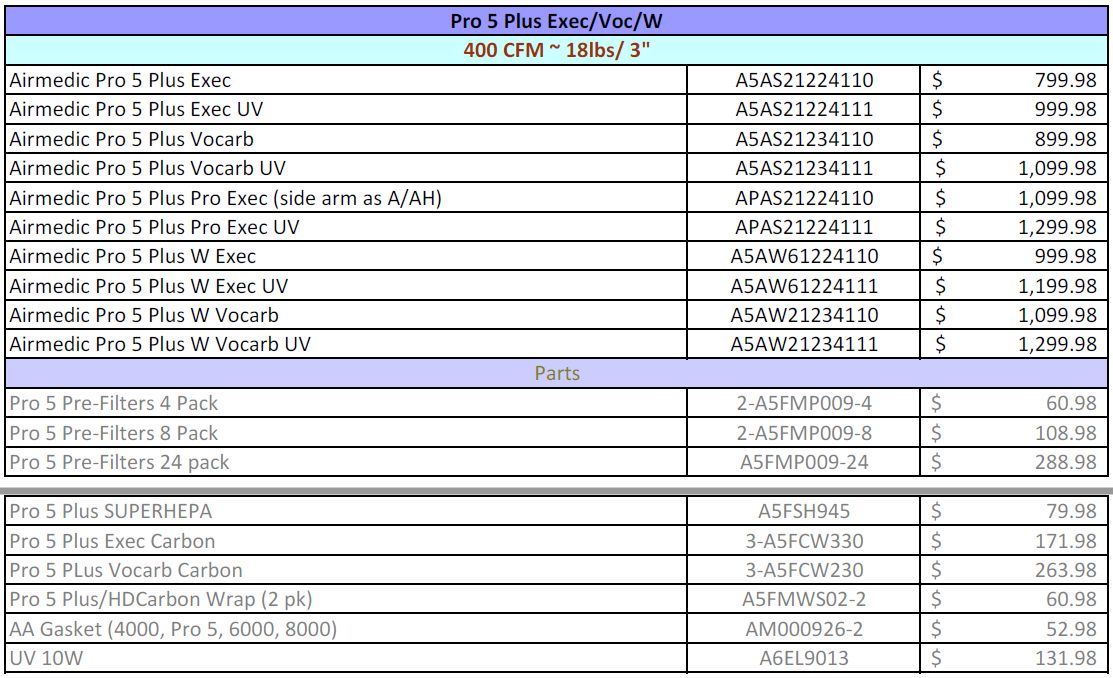Click SKU "A5AS21224110"
Image resolution: width=1113 pixels, height=678 pixels.
pos(804,80)
